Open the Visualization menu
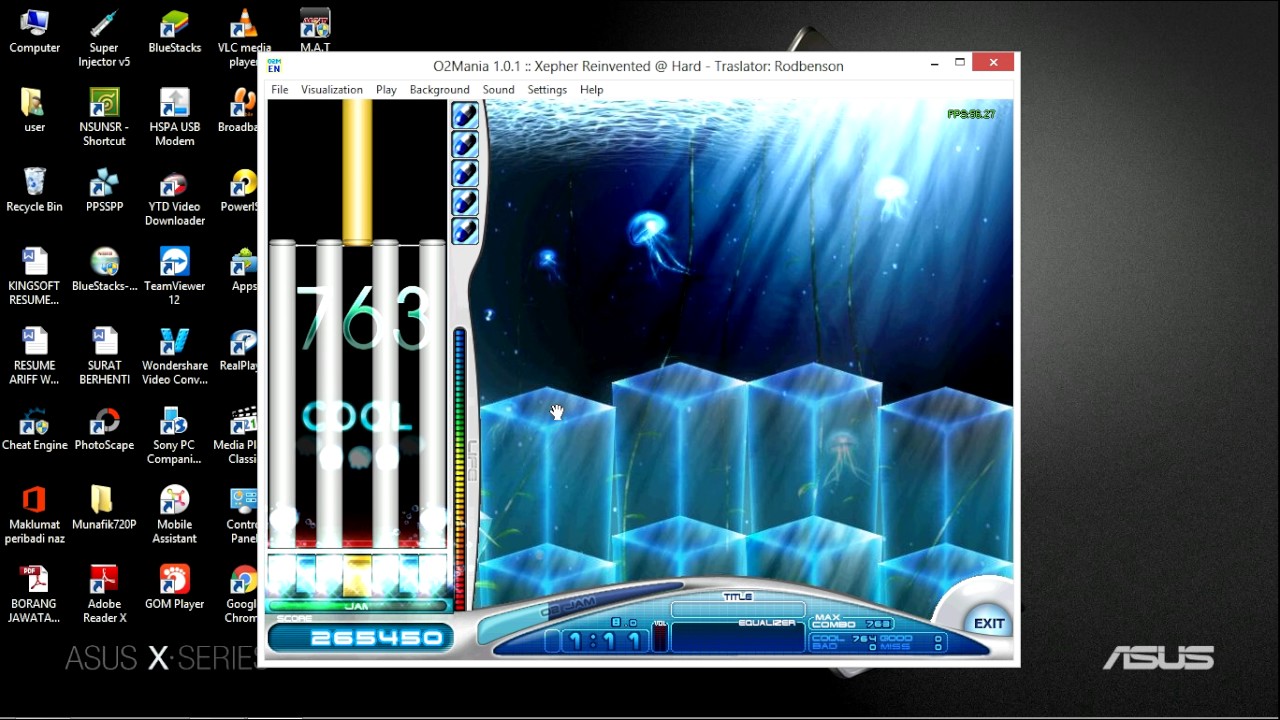This screenshot has height=720, width=1280. pos(332,90)
